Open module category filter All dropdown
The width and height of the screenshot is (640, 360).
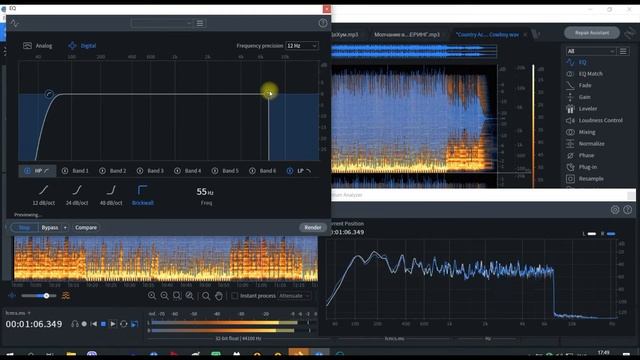(590, 51)
